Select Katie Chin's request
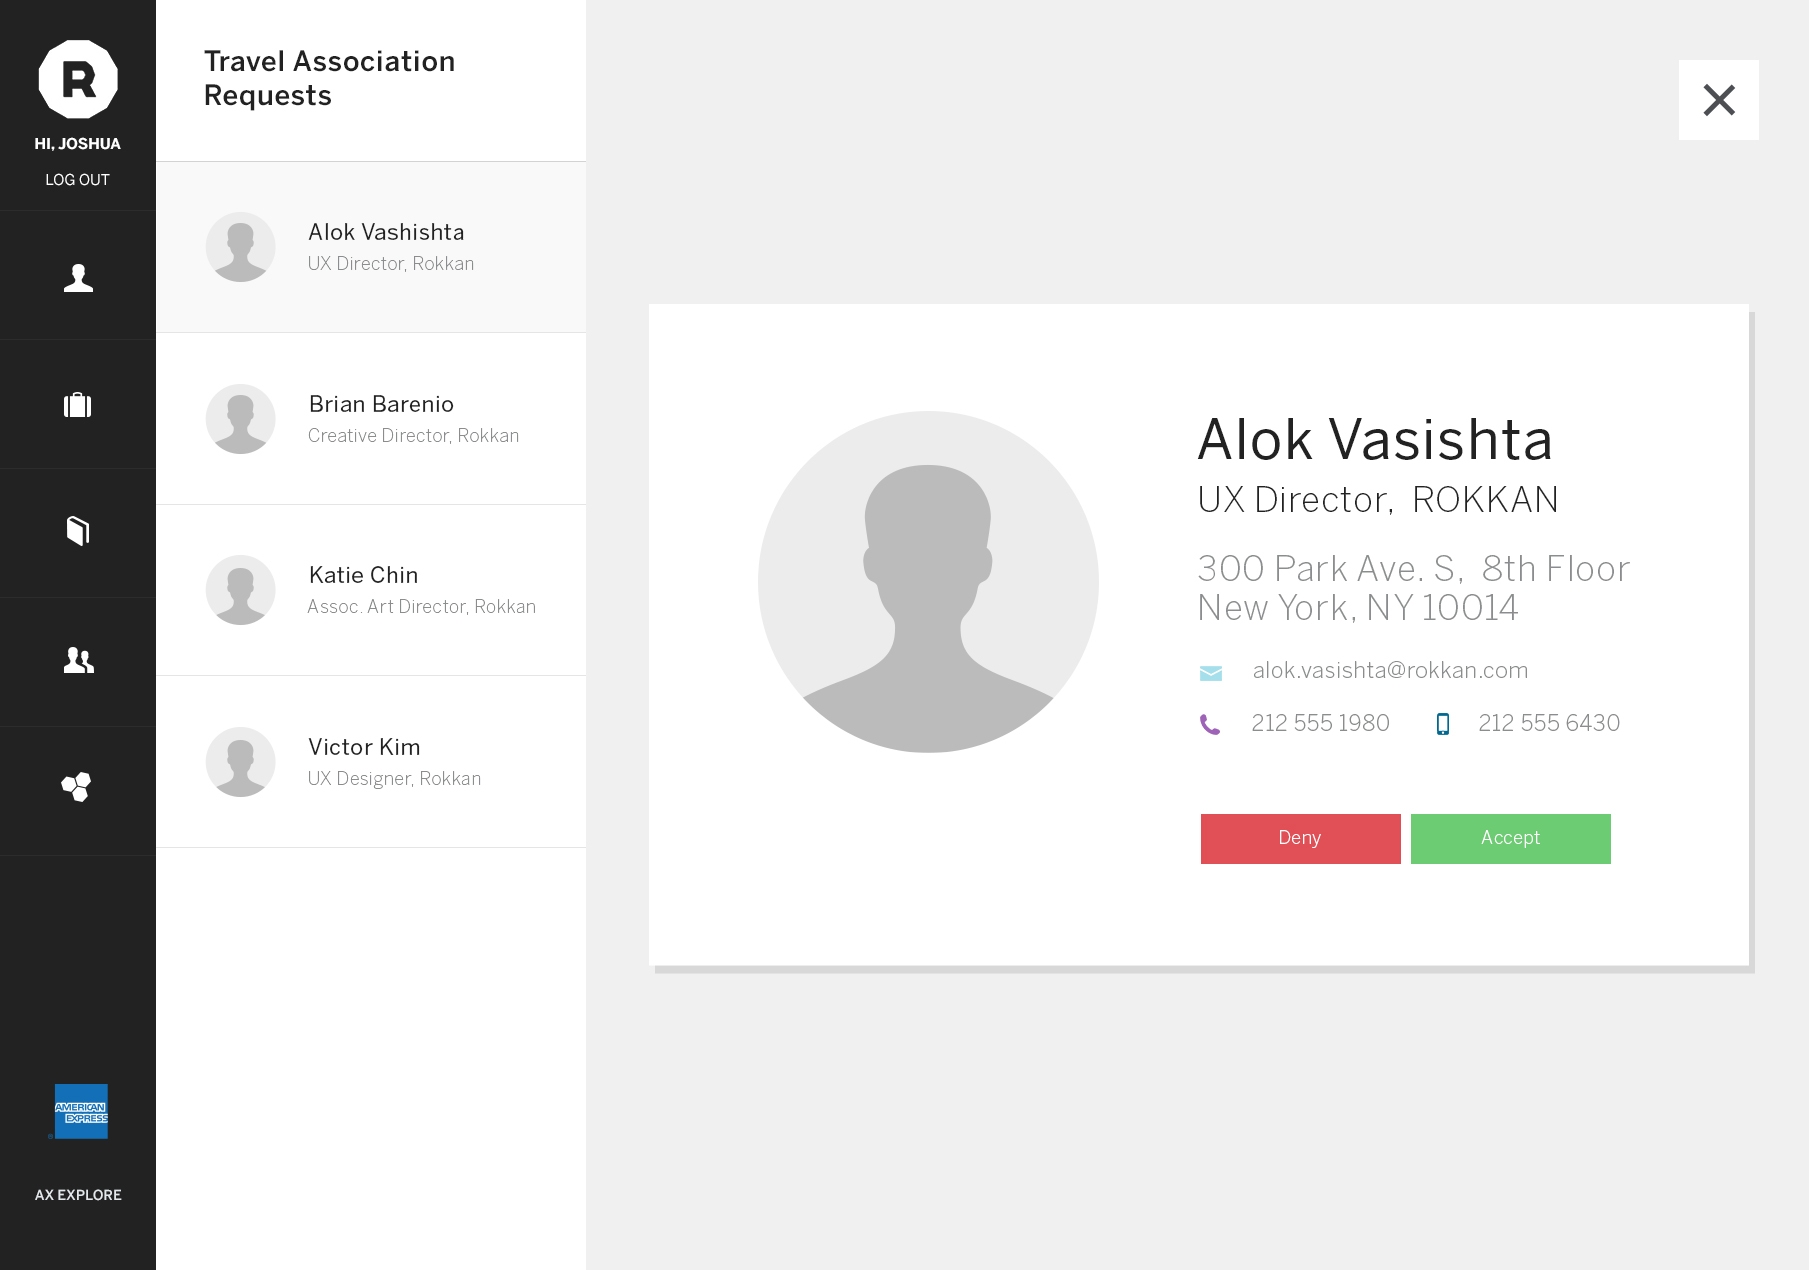The image size is (1809, 1270). (x=371, y=590)
